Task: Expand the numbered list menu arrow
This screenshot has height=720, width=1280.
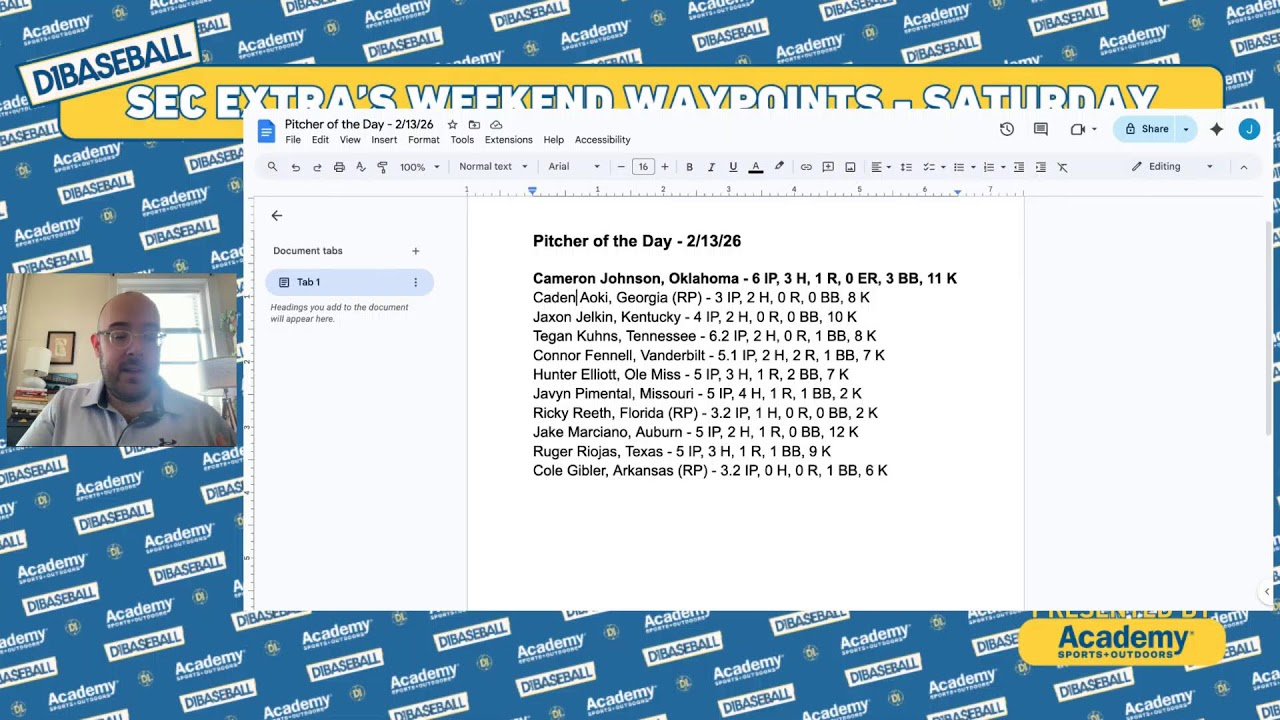Action: pos(1002,167)
